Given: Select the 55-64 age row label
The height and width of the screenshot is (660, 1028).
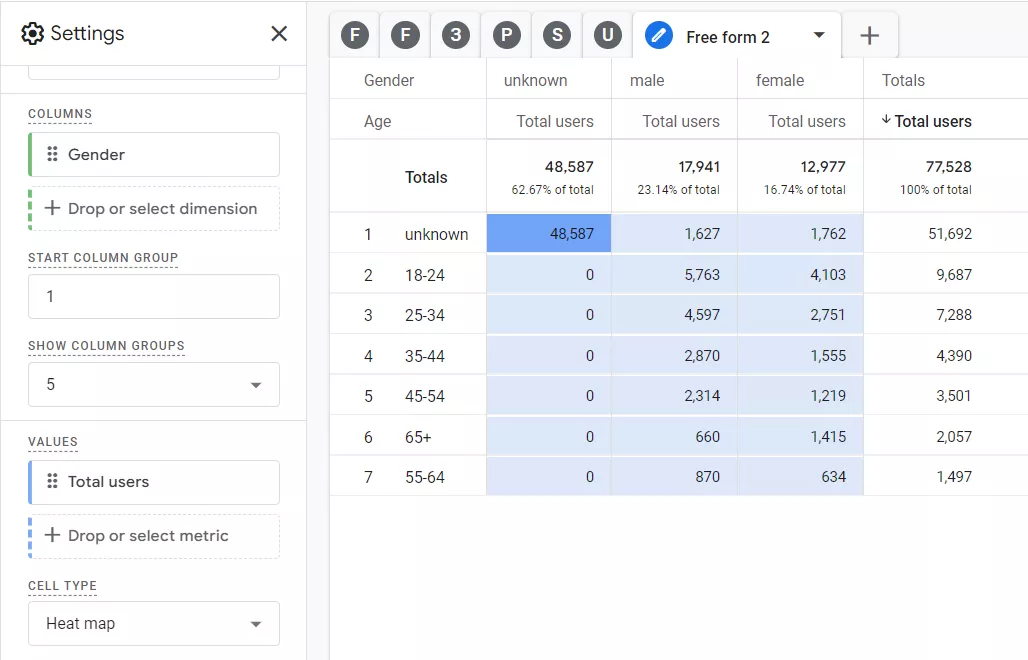Looking at the screenshot, I should [x=425, y=477].
